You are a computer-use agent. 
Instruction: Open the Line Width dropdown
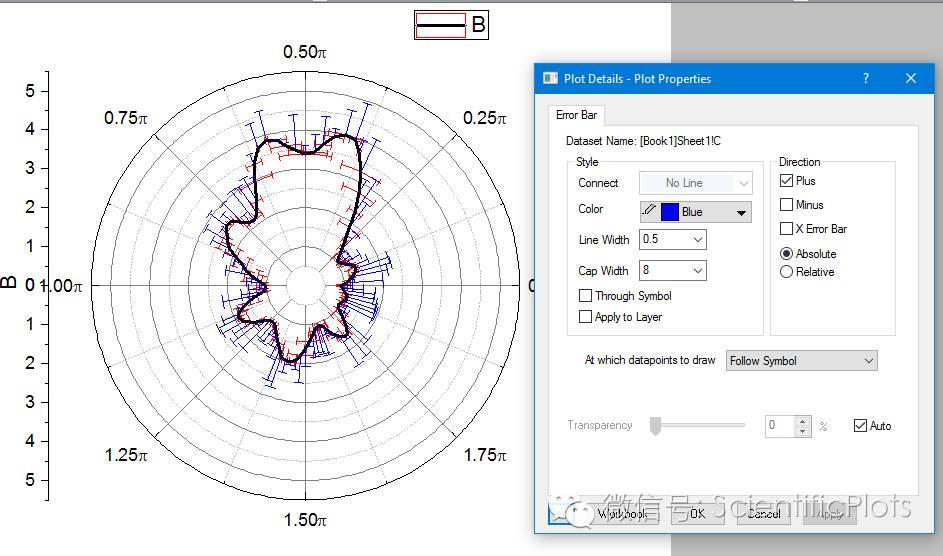point(697,240)
